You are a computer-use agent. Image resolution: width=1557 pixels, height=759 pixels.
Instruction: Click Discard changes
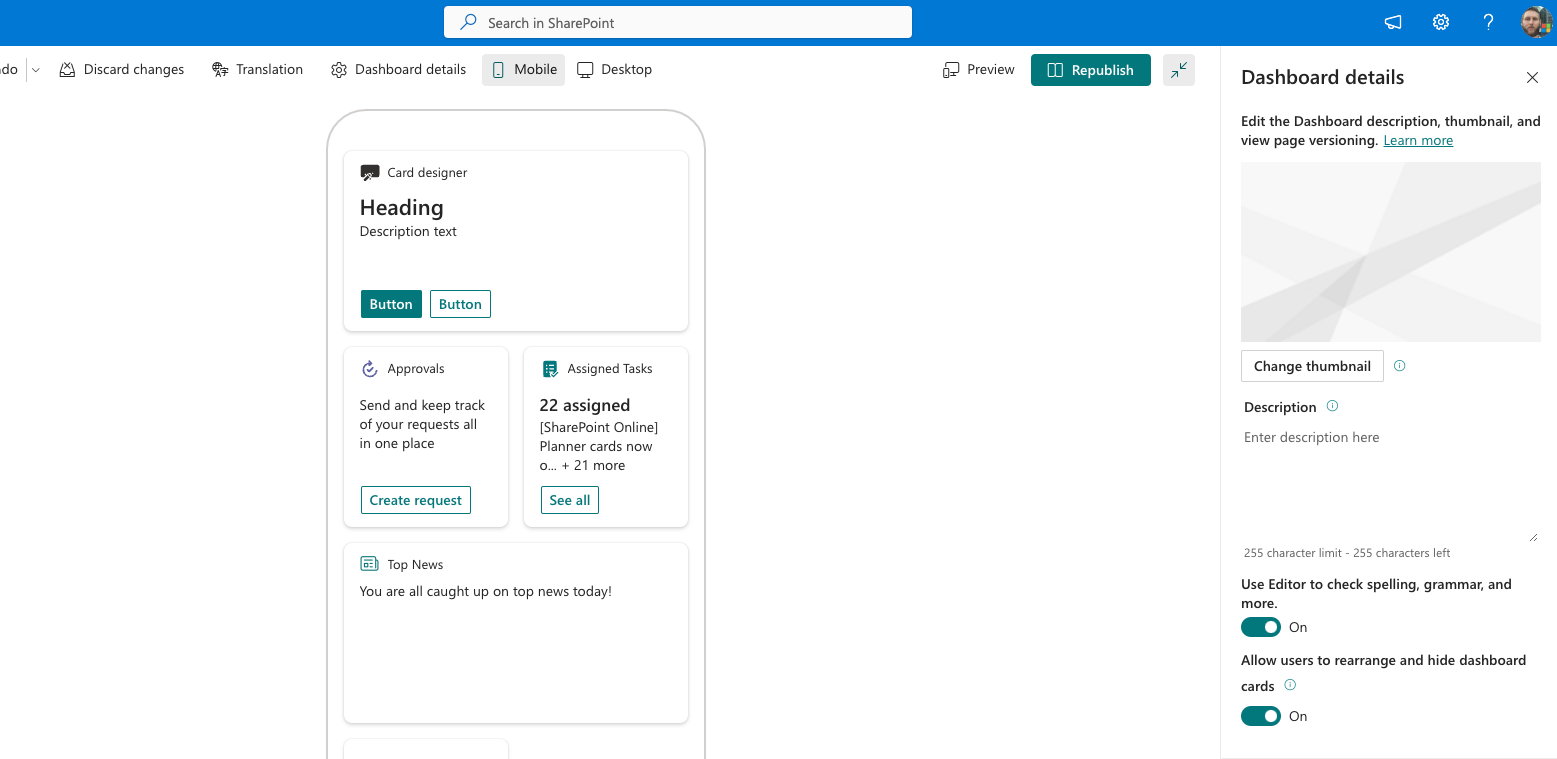tap(122, 70)
